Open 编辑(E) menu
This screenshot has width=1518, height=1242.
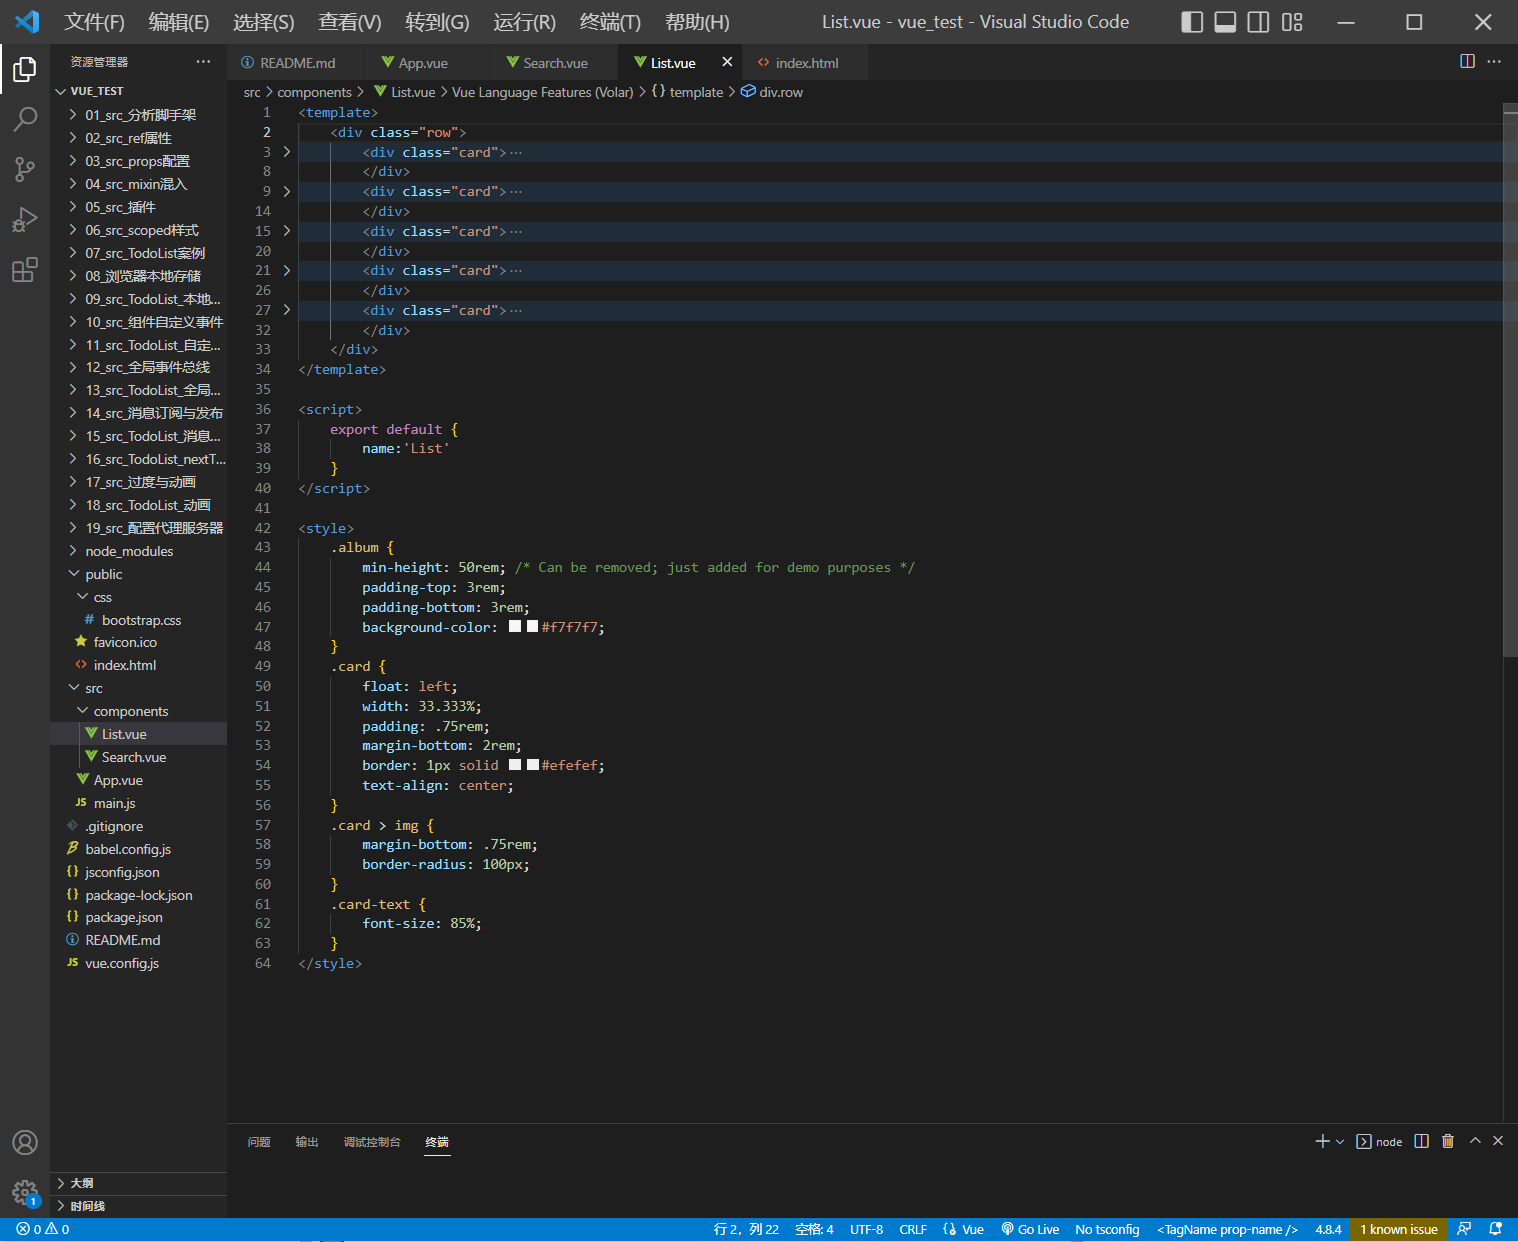click(179, 22)
